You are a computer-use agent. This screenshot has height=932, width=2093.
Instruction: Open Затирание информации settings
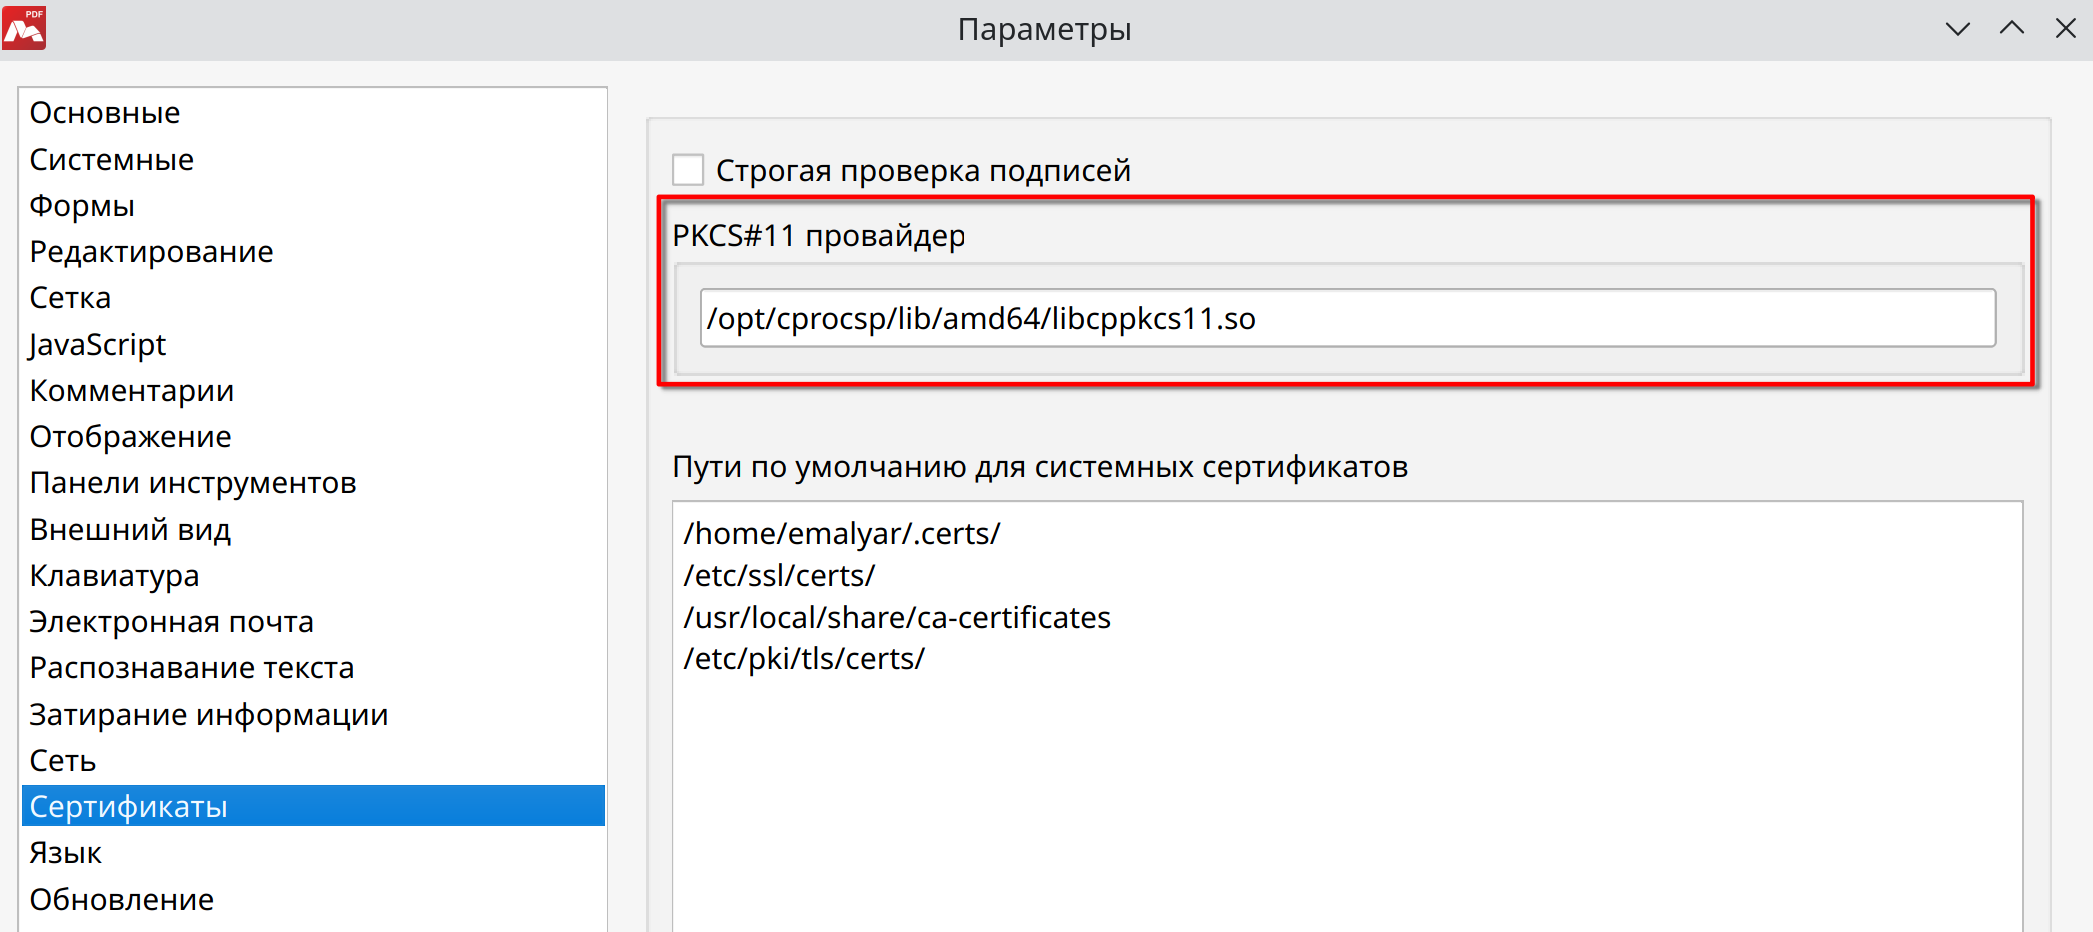(x=313, y=715)
